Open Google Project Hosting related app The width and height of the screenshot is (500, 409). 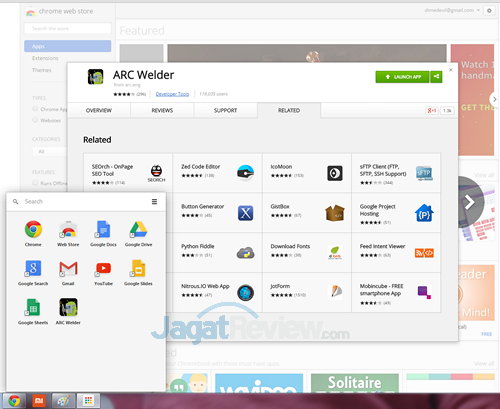point(396,213)
